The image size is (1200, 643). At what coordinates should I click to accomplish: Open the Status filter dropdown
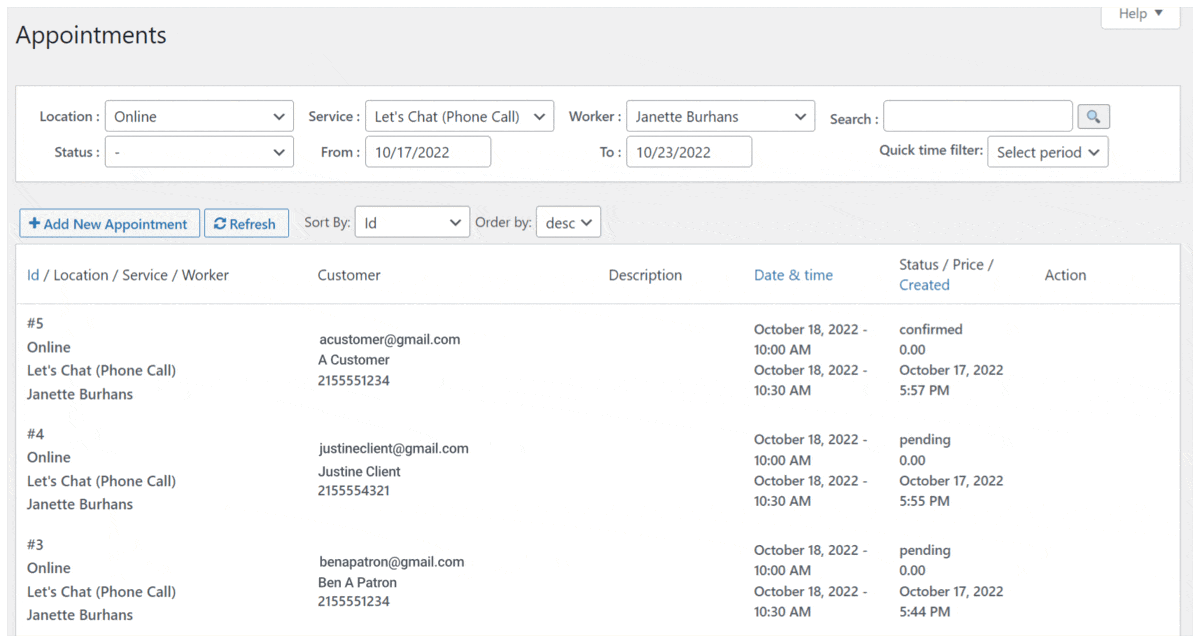point(199,152)
